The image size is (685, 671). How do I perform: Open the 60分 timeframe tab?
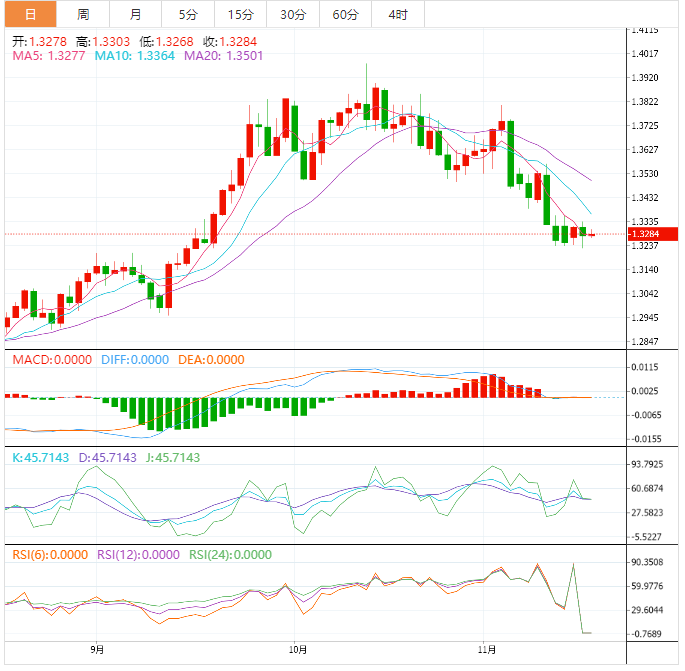pyautogui.click(x=346, y=14)
